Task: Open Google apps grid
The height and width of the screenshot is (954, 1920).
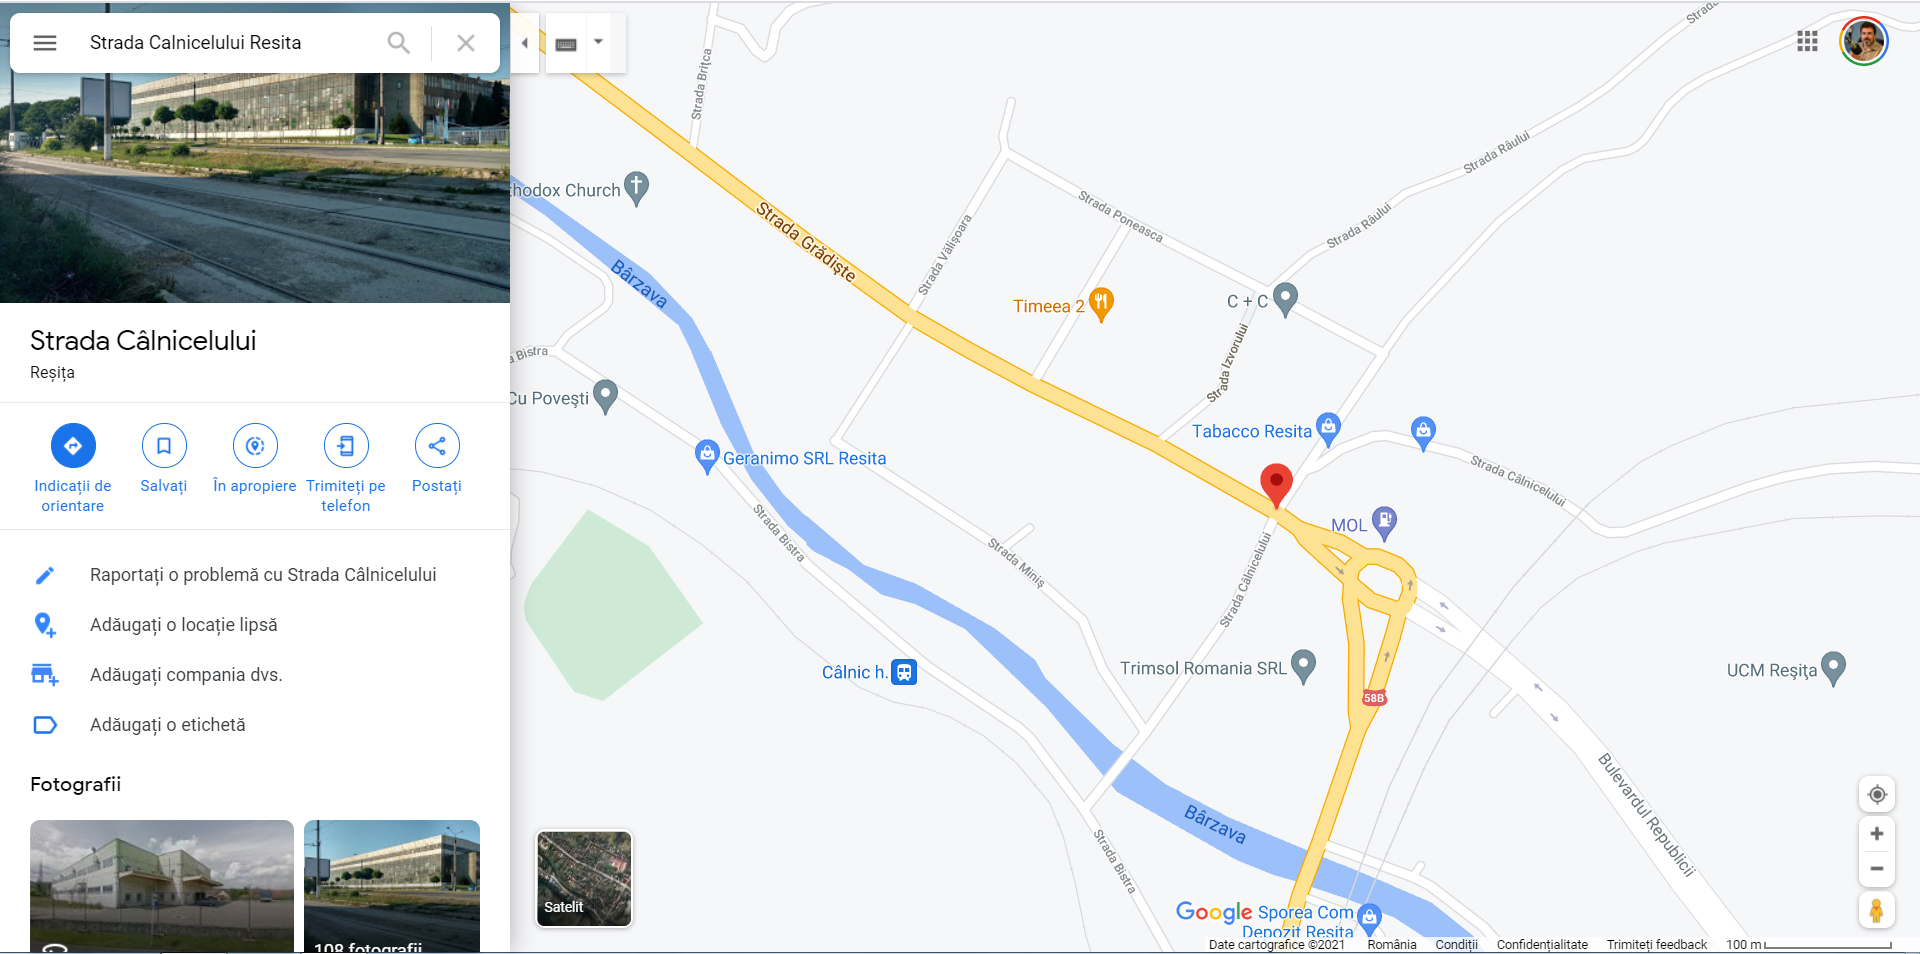Action: click(x=1807, y=41)
